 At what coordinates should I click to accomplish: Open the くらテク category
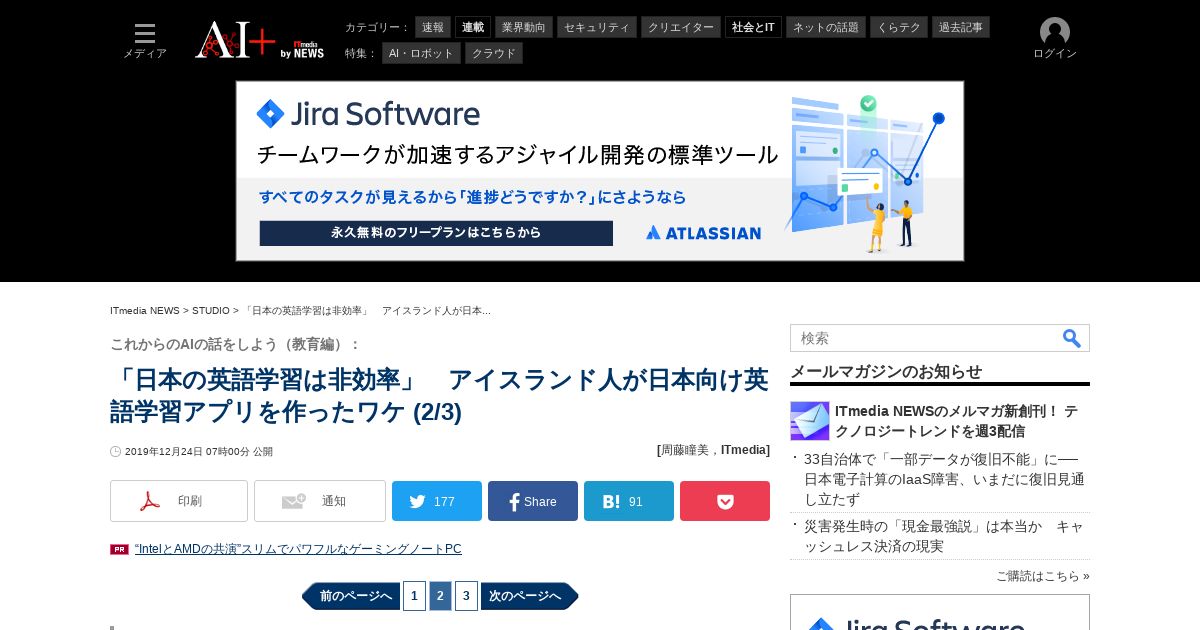pyautogui.click(x=899, y=27)
